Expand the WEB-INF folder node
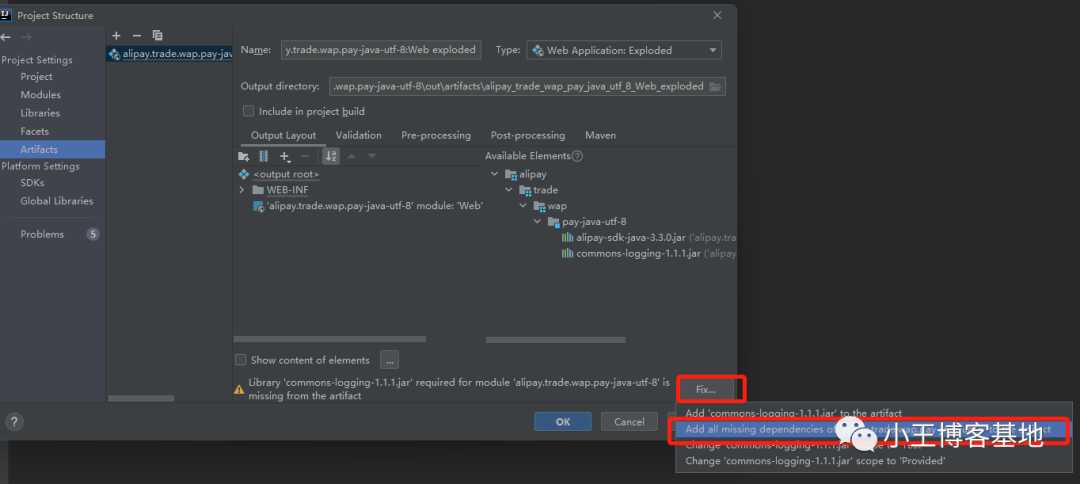This screenshot has height=484, width=1080. (242, 190)
